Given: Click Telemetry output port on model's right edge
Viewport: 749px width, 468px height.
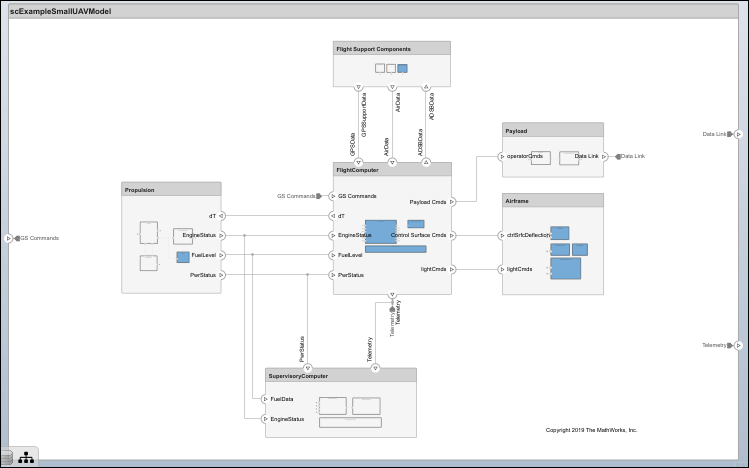Looking at the screenshot, I should coord(738,345).
